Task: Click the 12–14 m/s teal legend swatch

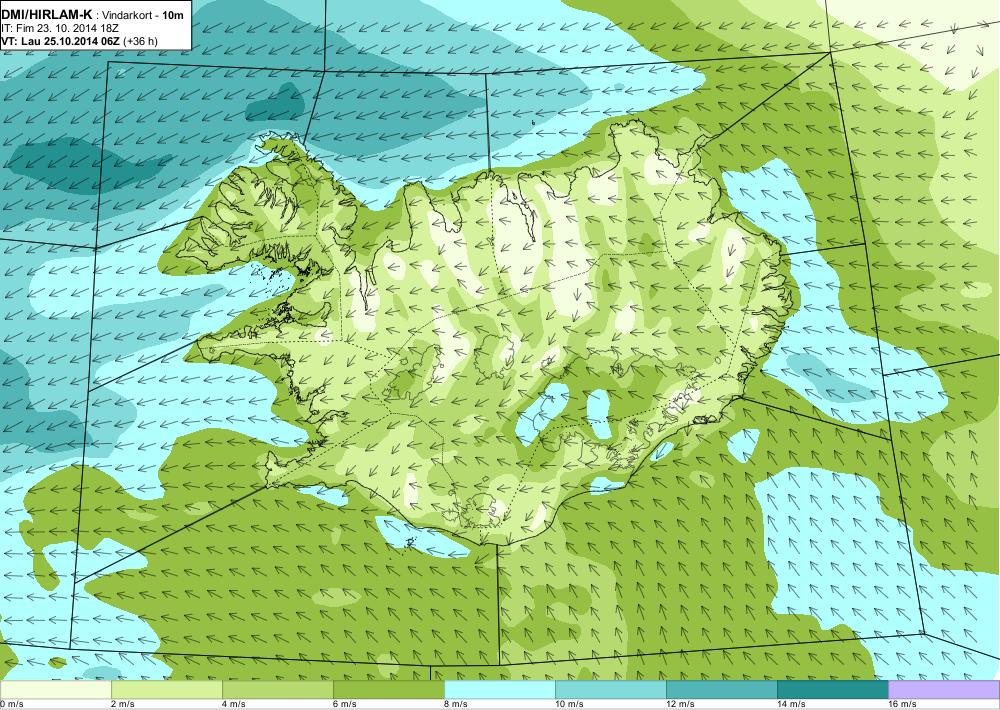Action: coord(721,690)
